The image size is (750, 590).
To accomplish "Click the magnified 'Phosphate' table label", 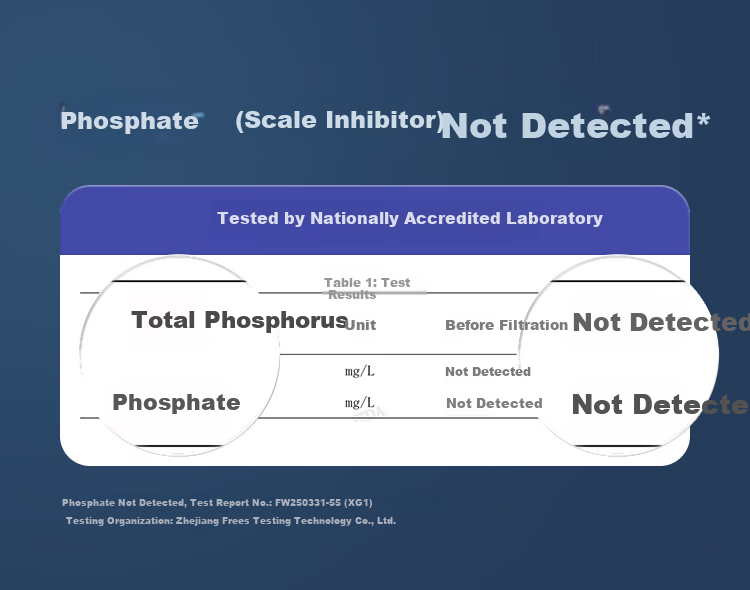I will click(x=176, y=402).
